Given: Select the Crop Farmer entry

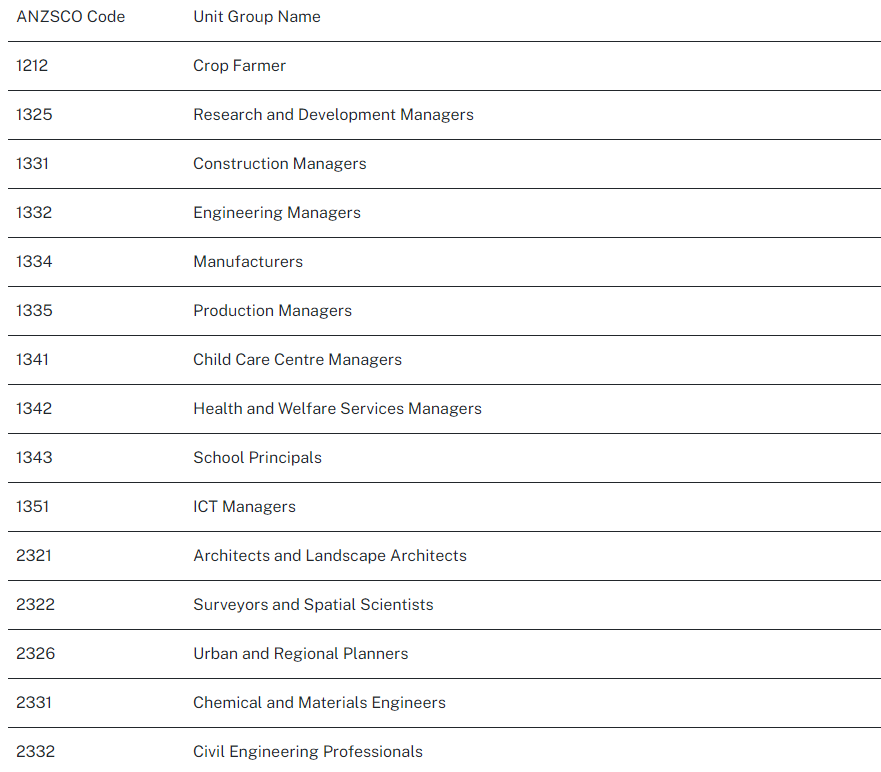Looking at the screenshot, I should tap(240, 66).
